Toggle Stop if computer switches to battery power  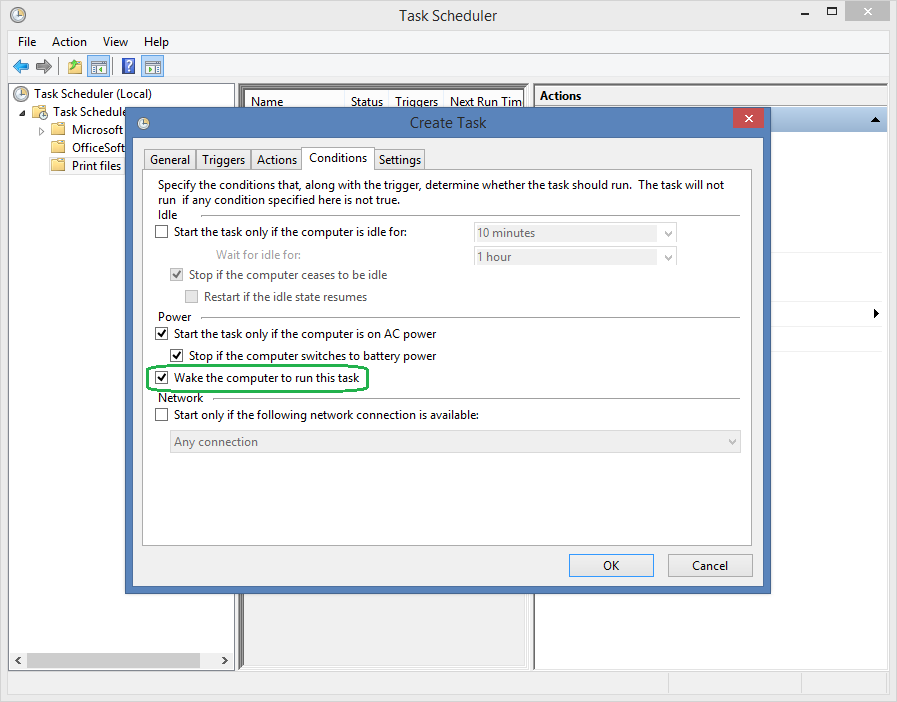pos(177,356)
